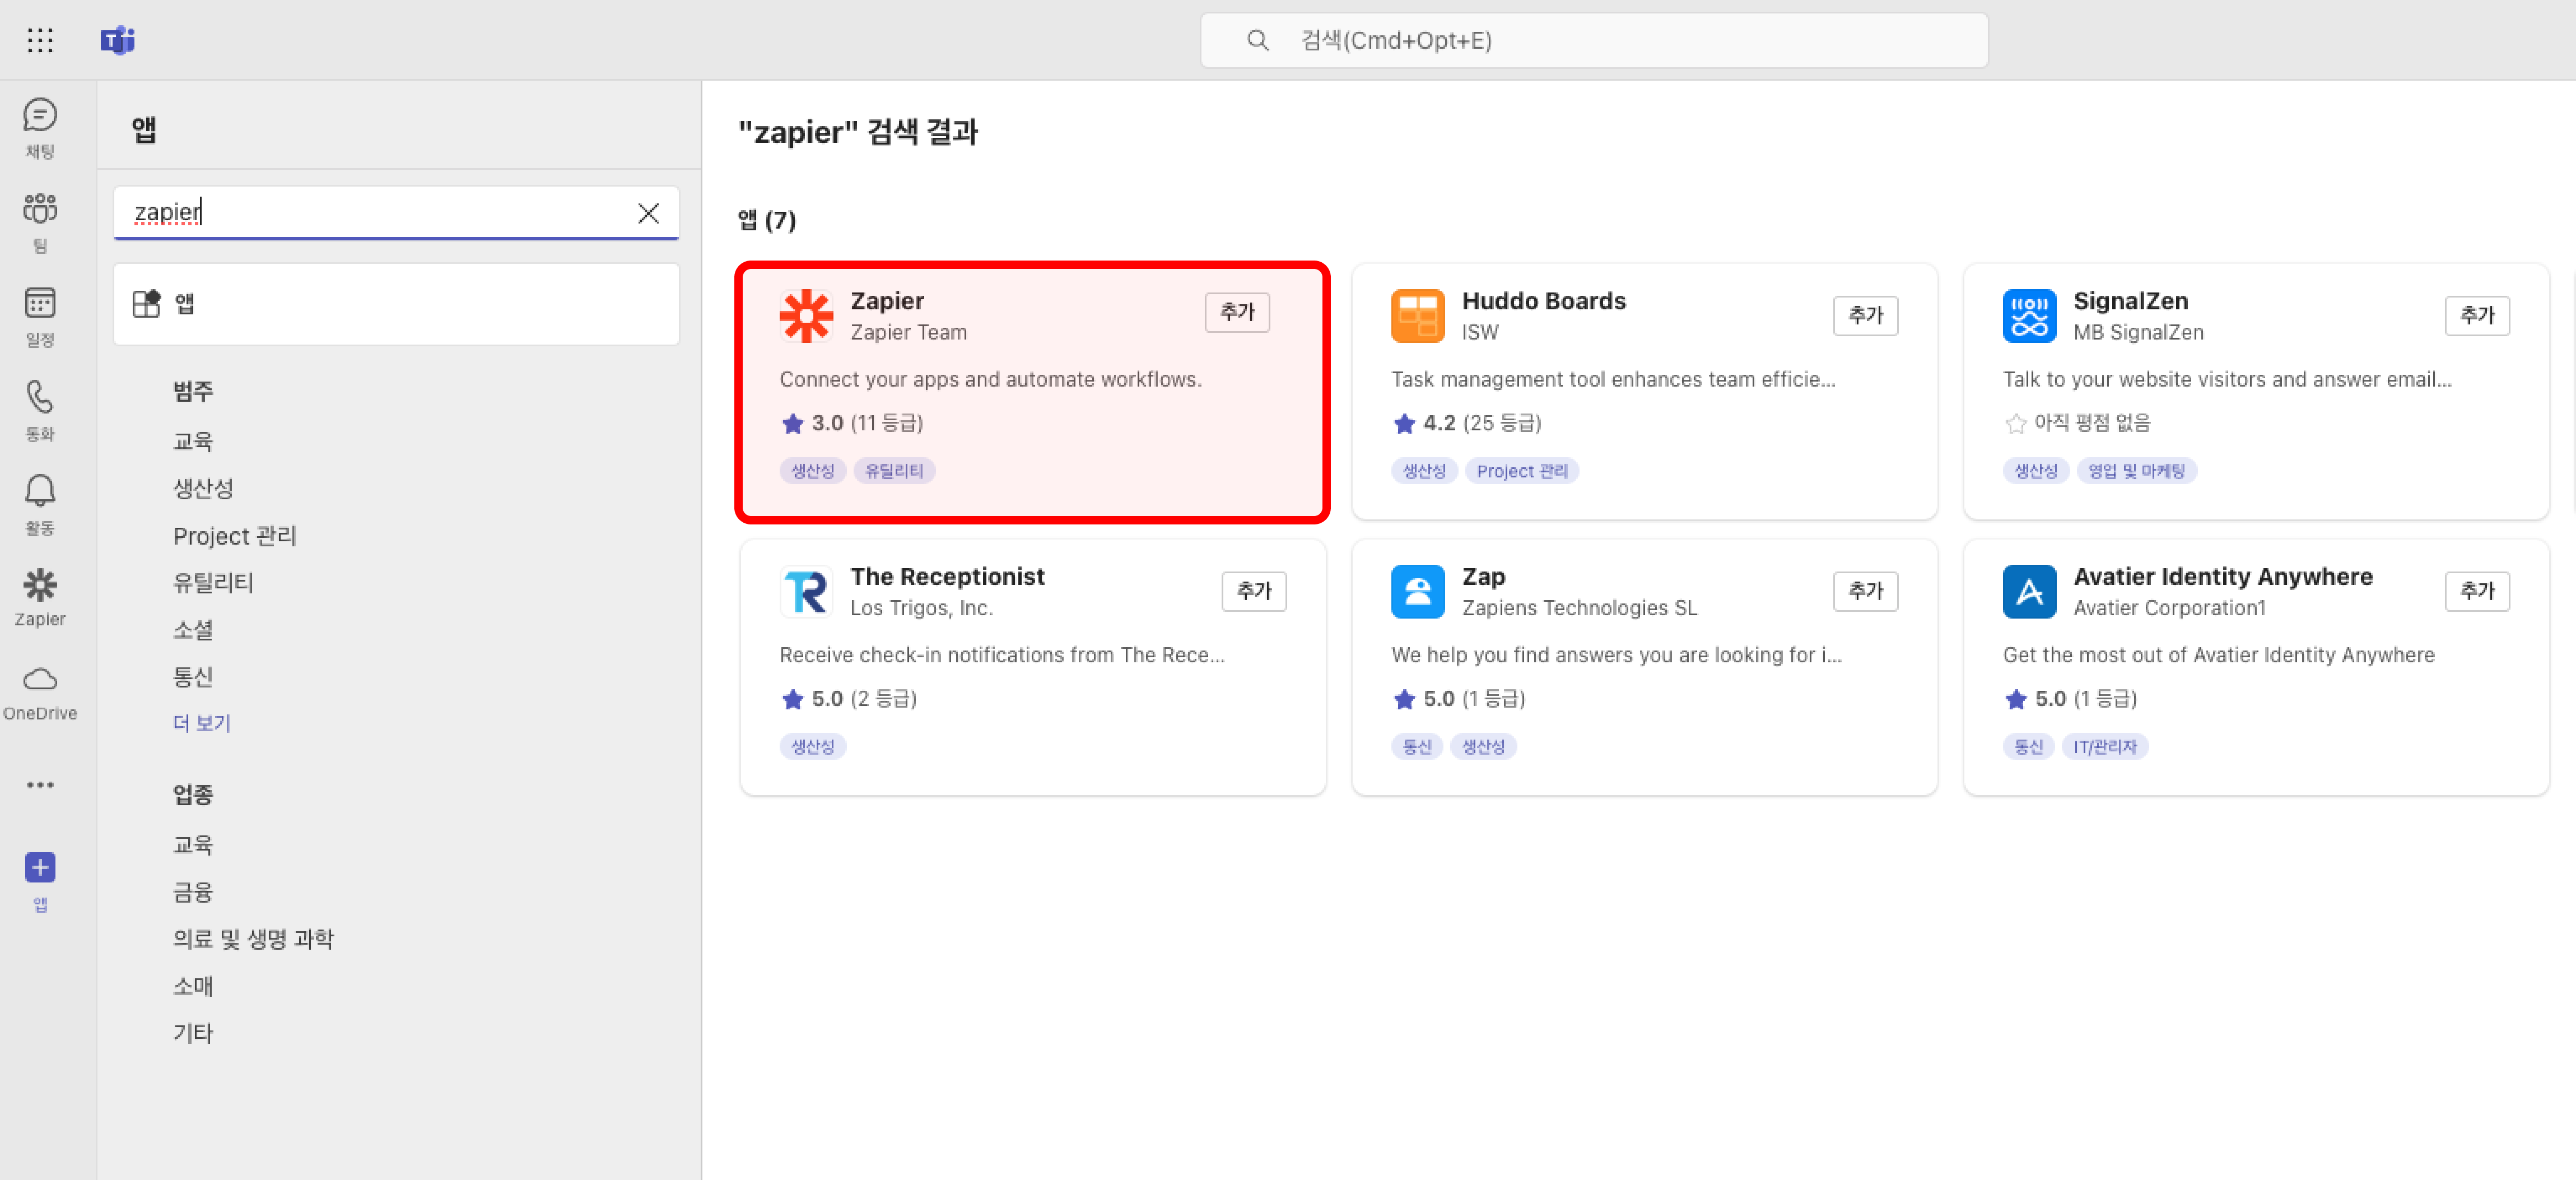The width and height of the screenshot is (2576, 1180).
Task: Click 추가 button for Zapier app
Action: [1236, 312]
